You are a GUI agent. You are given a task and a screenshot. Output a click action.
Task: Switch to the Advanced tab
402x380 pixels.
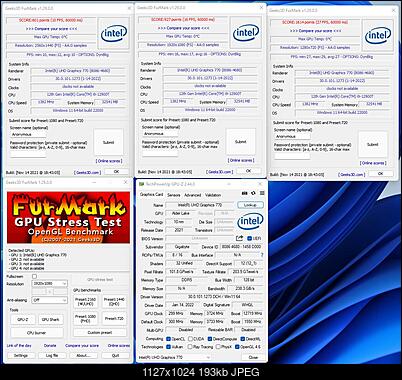tap(192, 195)
